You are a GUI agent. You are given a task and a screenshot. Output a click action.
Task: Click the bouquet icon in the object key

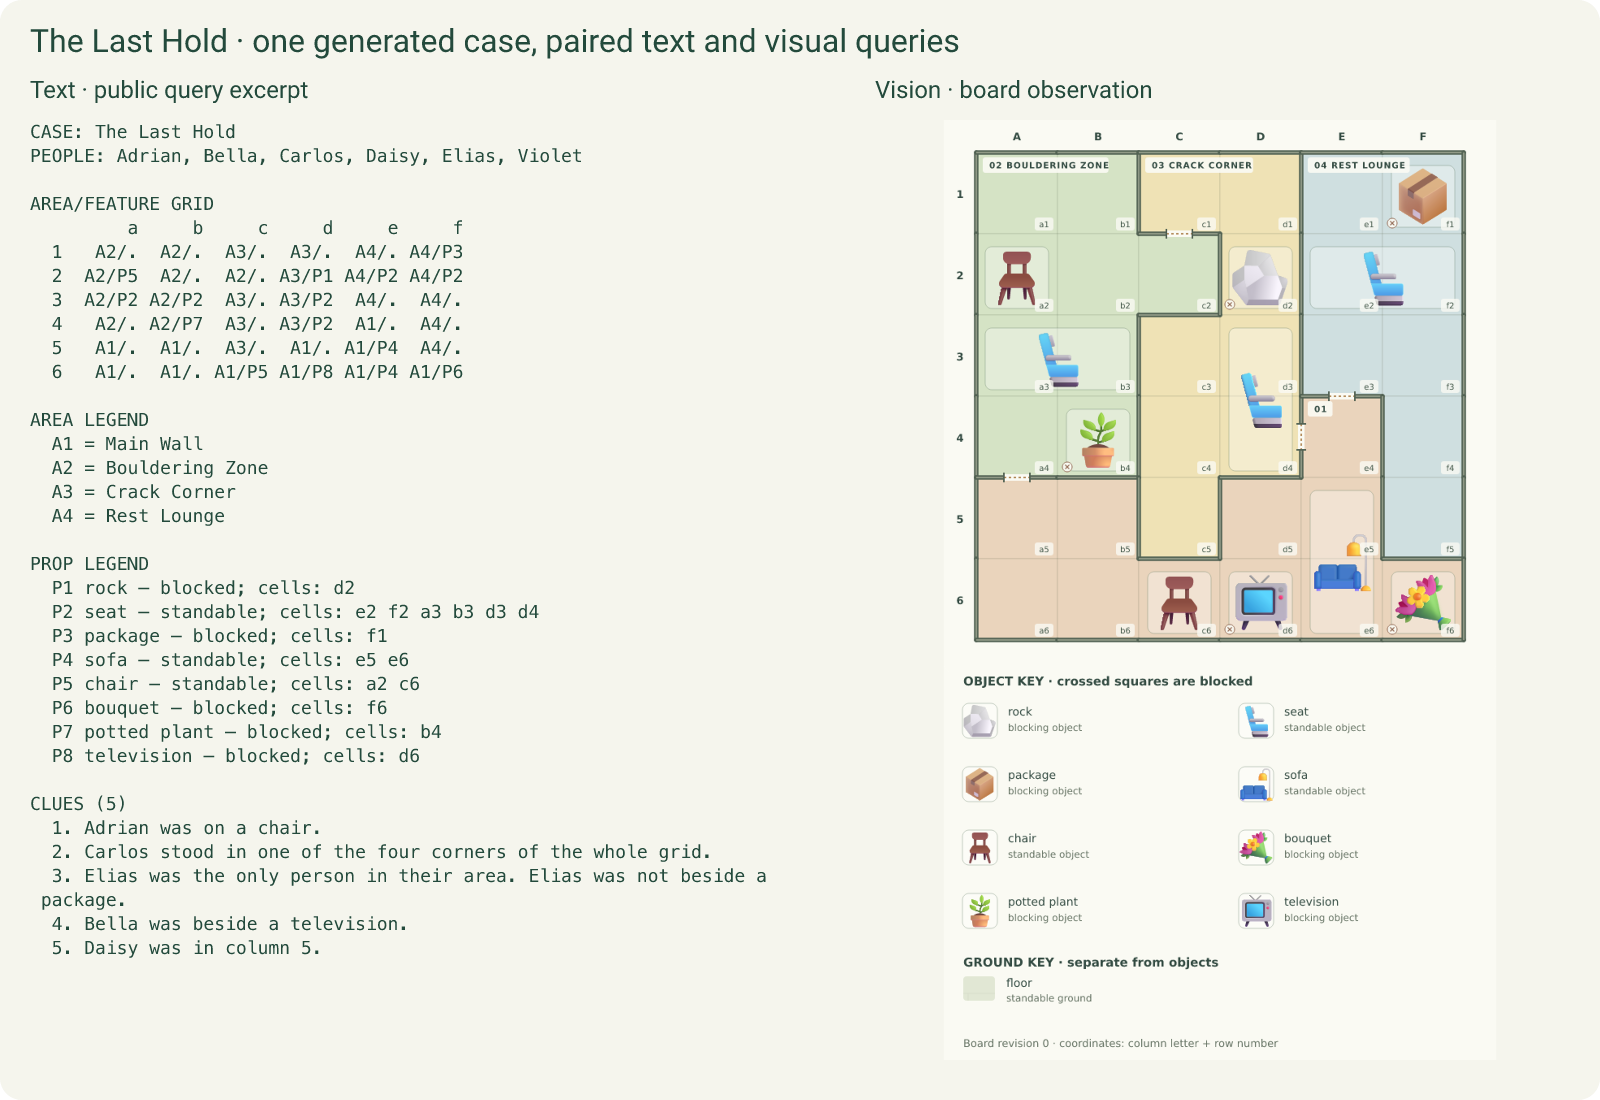pos(1255,847)
